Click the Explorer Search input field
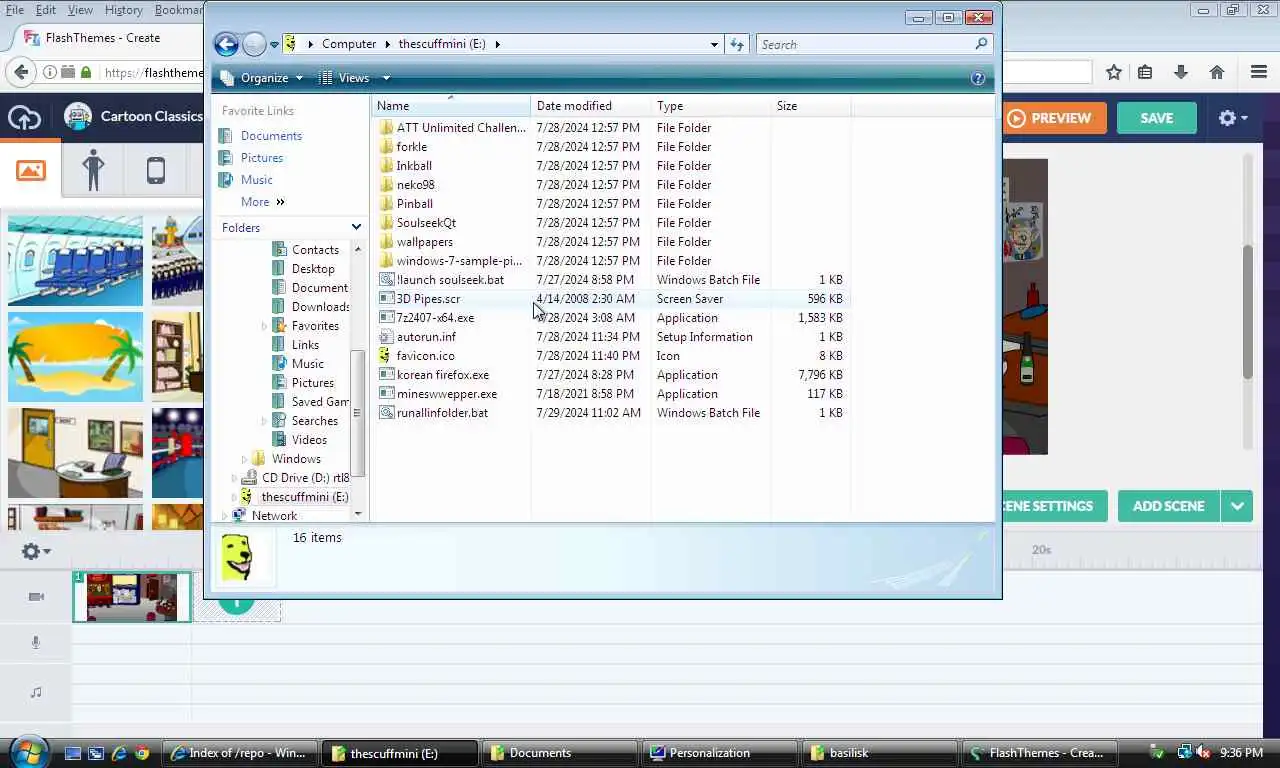1280x768 pixels. [x=866, y=44]
